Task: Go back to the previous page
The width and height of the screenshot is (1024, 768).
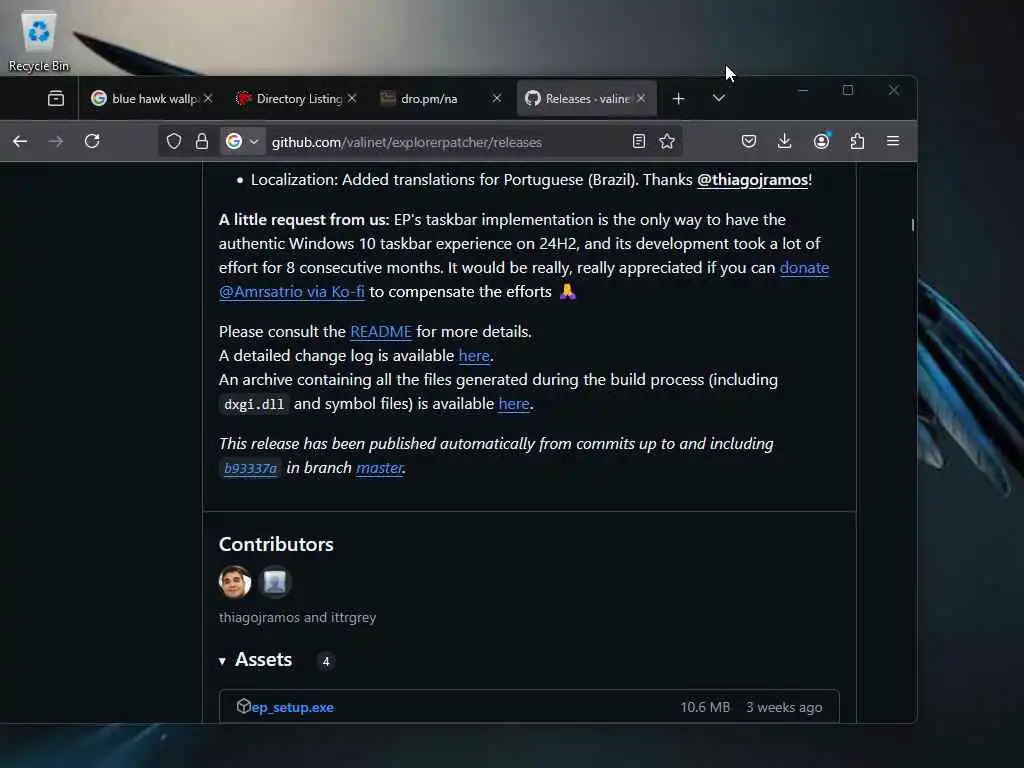Action: click(x=20, y=141)
